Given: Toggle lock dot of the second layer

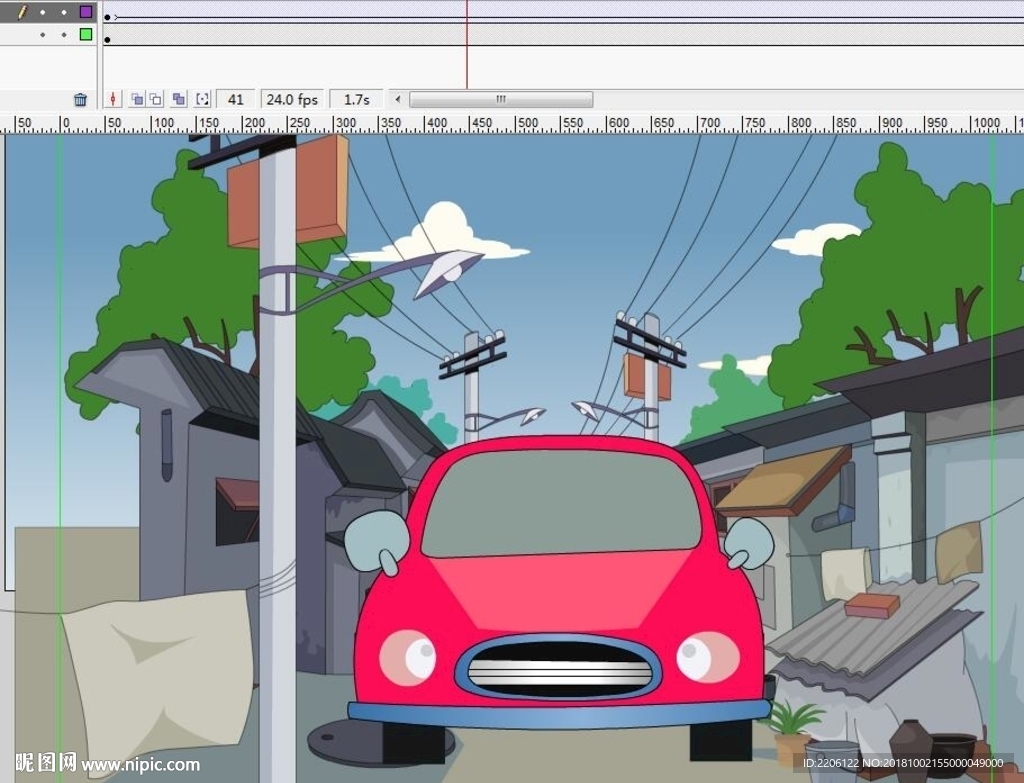Looking at the screenshot, I should (63, 34).
